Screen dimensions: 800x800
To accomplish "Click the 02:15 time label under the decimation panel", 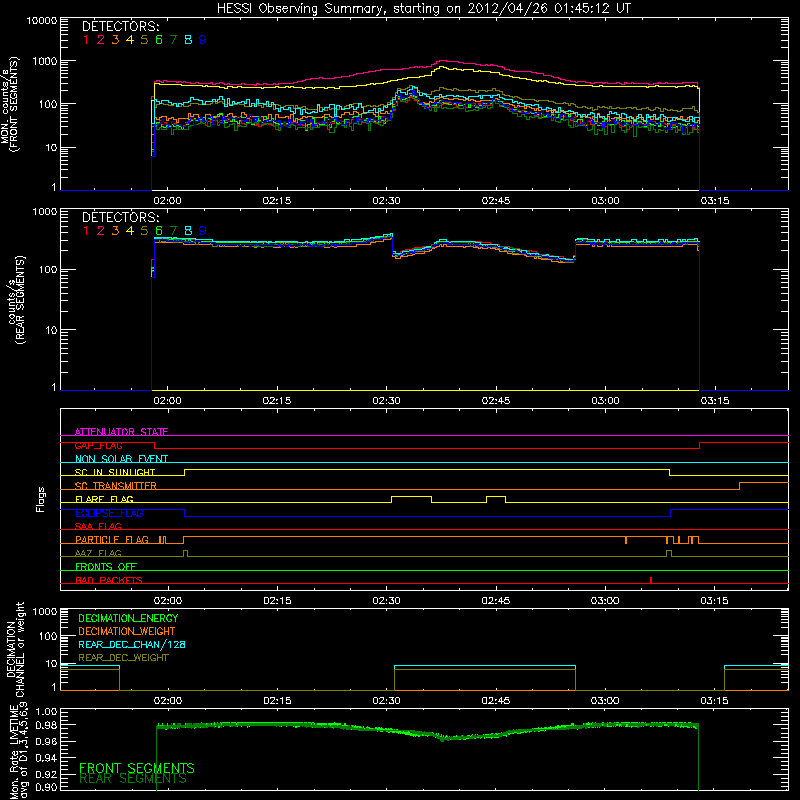I will (277, 701).
